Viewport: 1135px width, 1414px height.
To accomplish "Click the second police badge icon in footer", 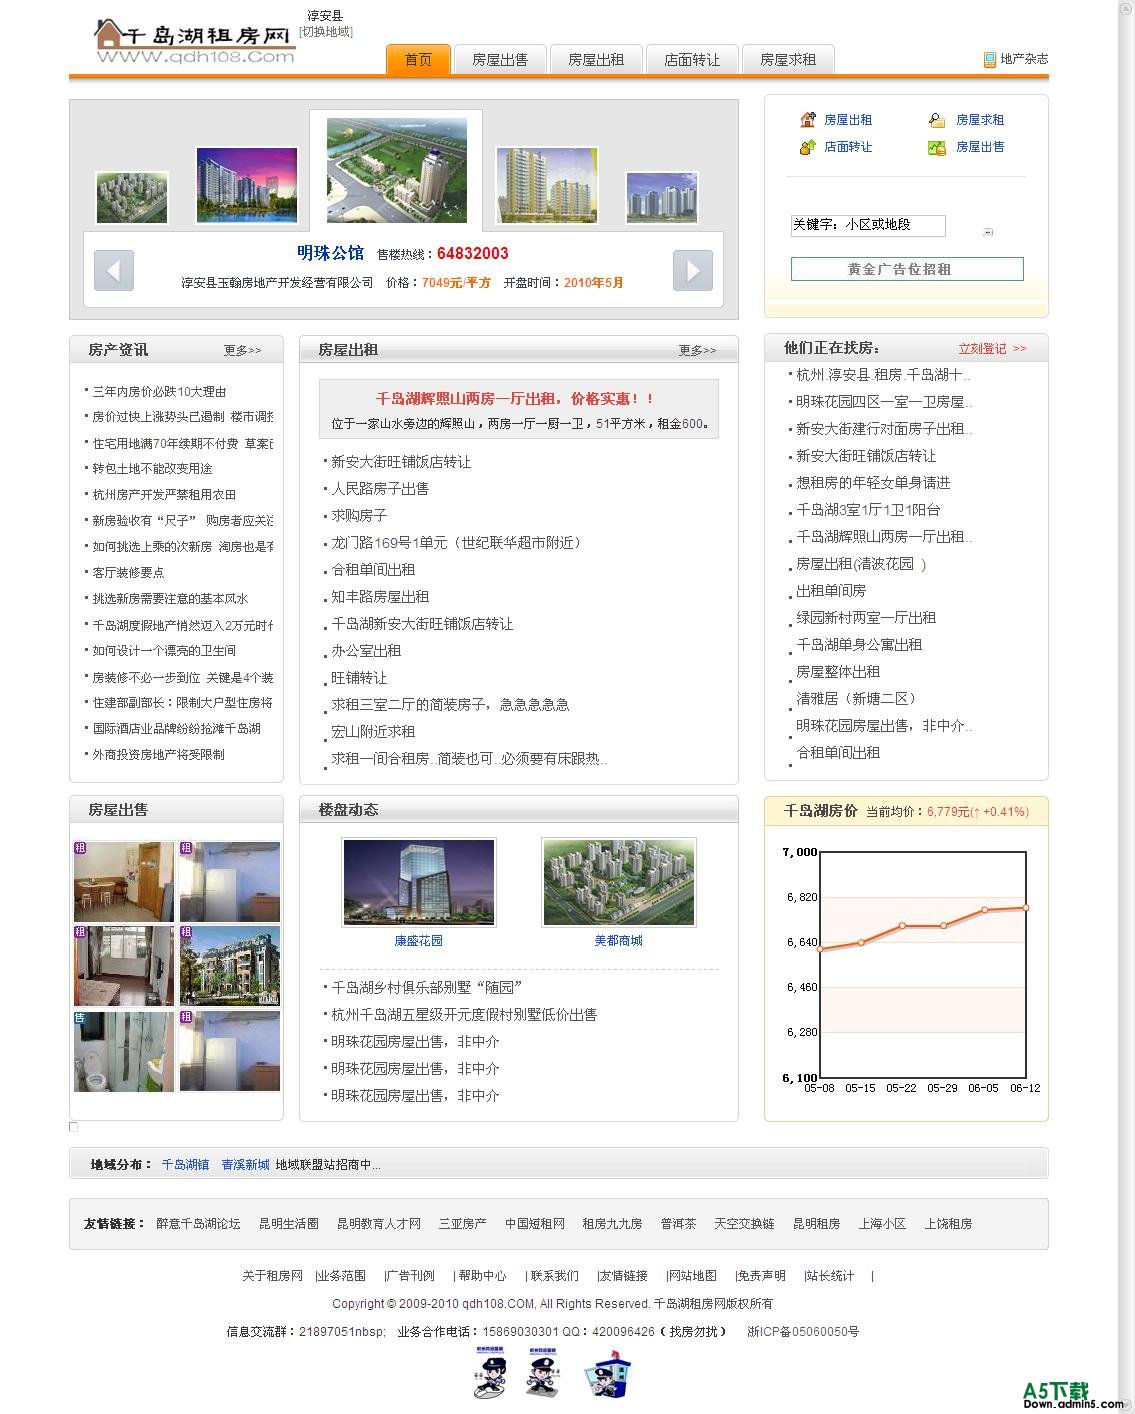I will click(542, 1372).
